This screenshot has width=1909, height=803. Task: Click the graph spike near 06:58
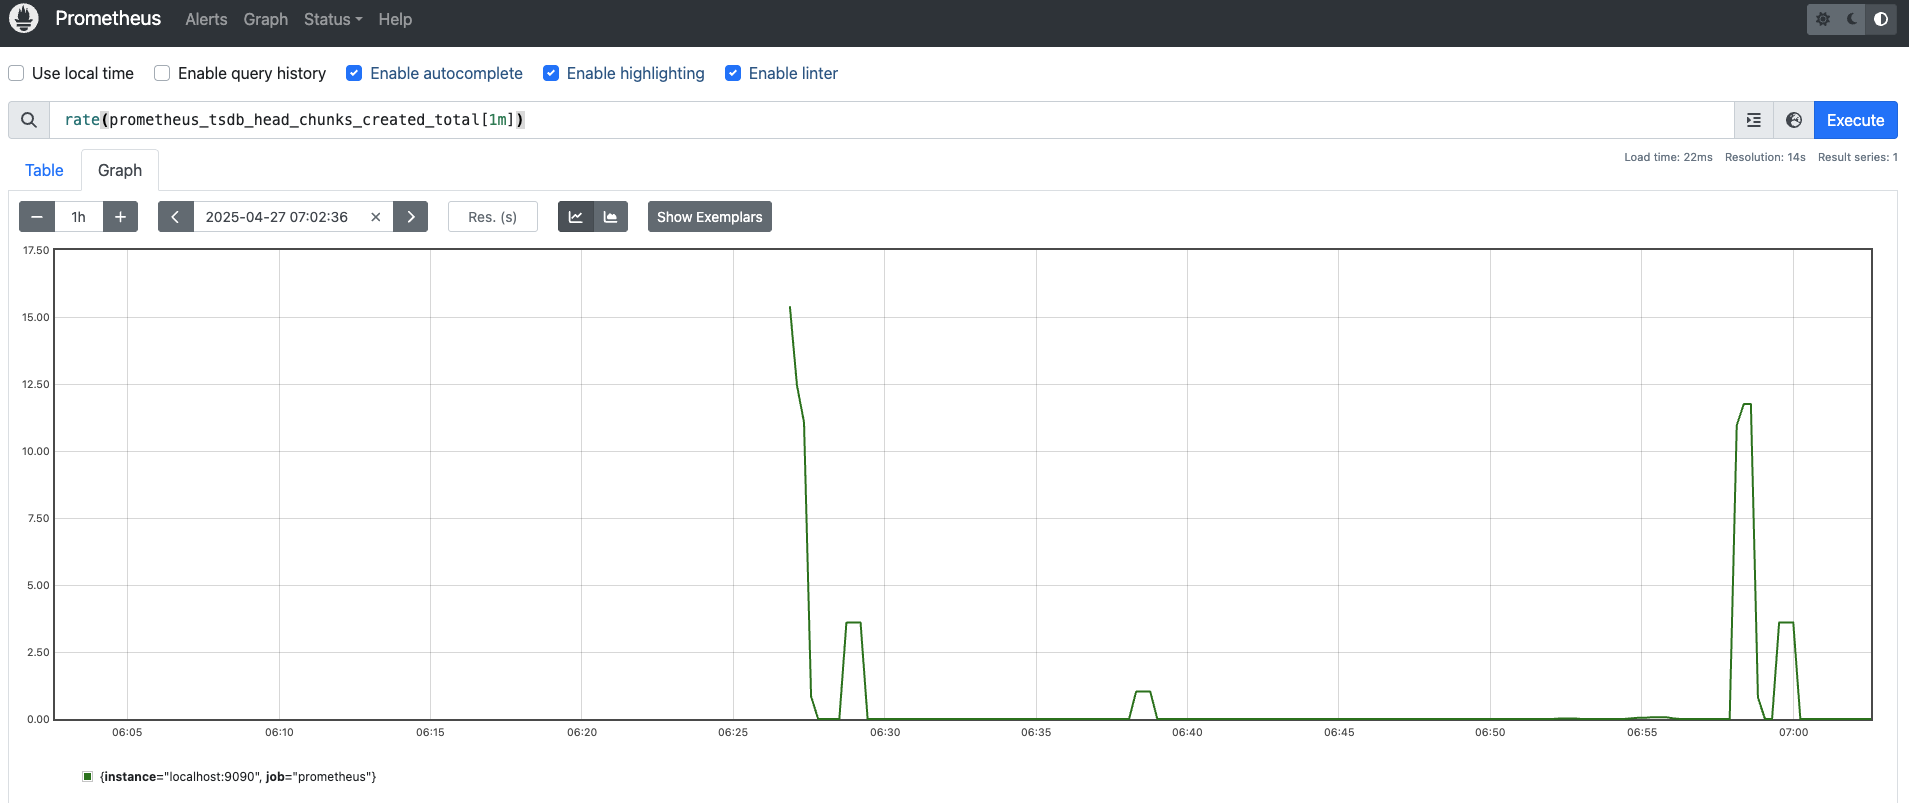(1746, 404)
